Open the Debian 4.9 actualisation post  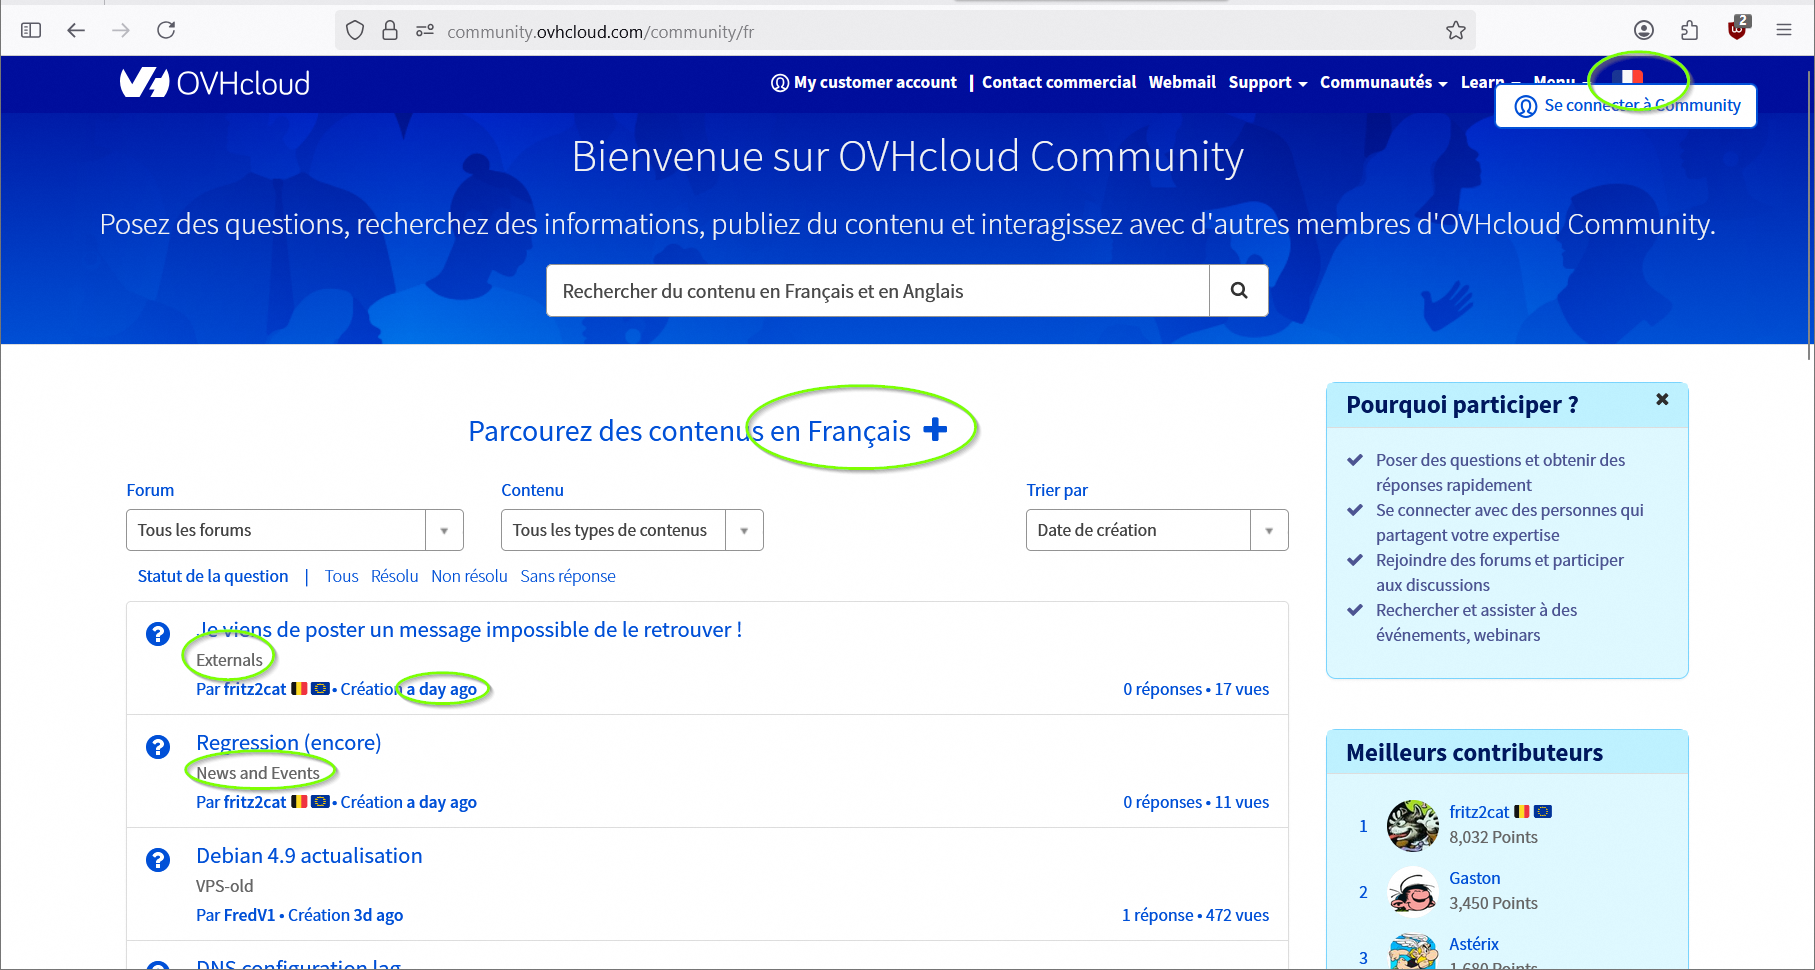[x=309, y=856]
